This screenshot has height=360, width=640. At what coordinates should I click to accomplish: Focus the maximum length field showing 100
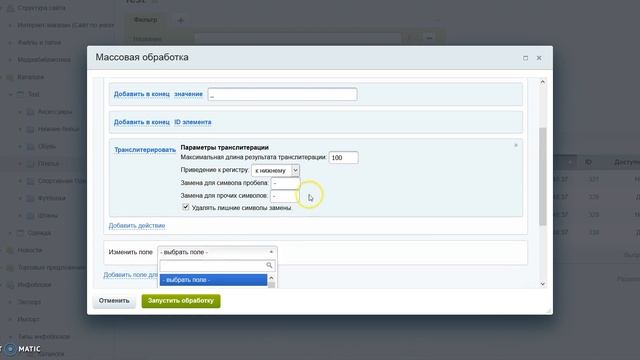pos(344,158)
